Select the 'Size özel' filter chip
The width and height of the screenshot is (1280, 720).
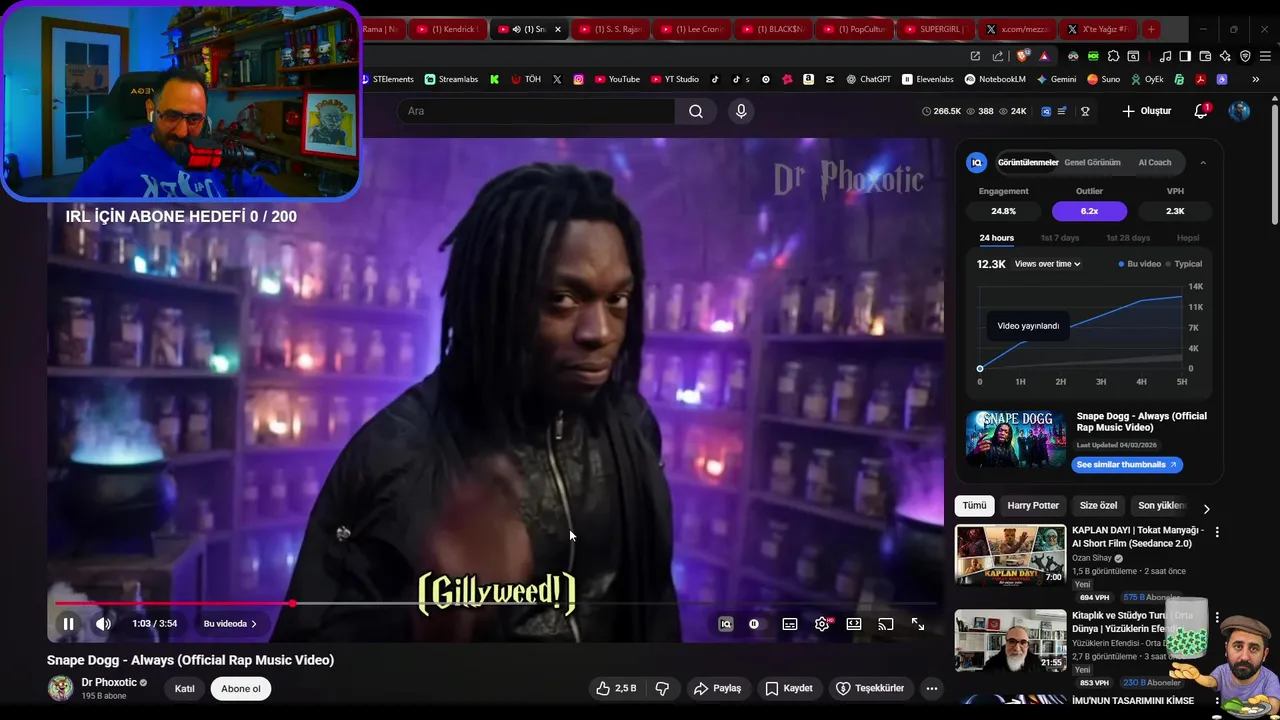point(1098,506)
